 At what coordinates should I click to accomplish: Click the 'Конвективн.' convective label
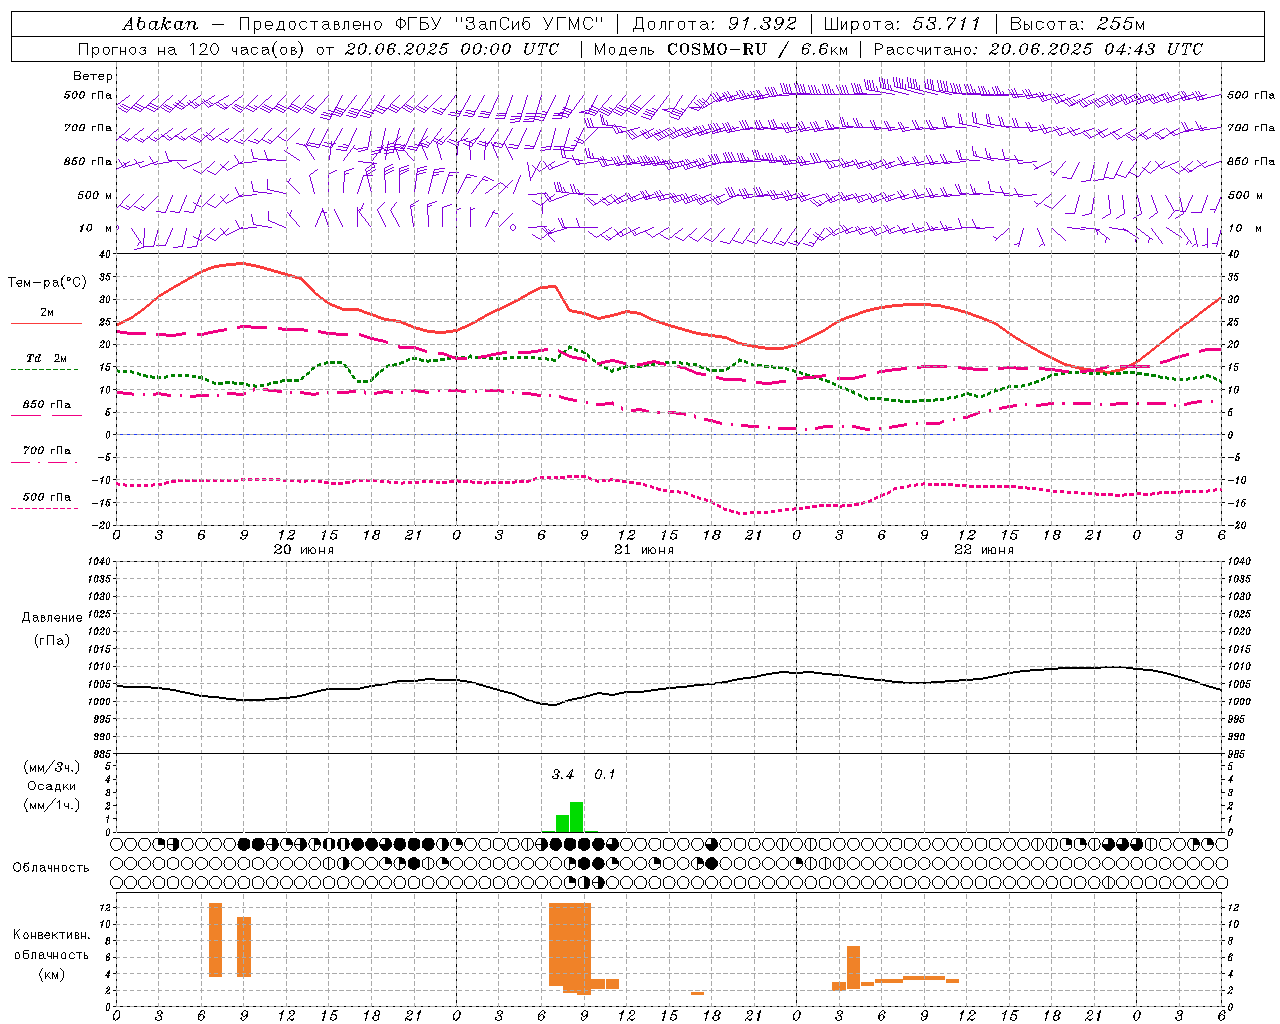coord(52,935)
